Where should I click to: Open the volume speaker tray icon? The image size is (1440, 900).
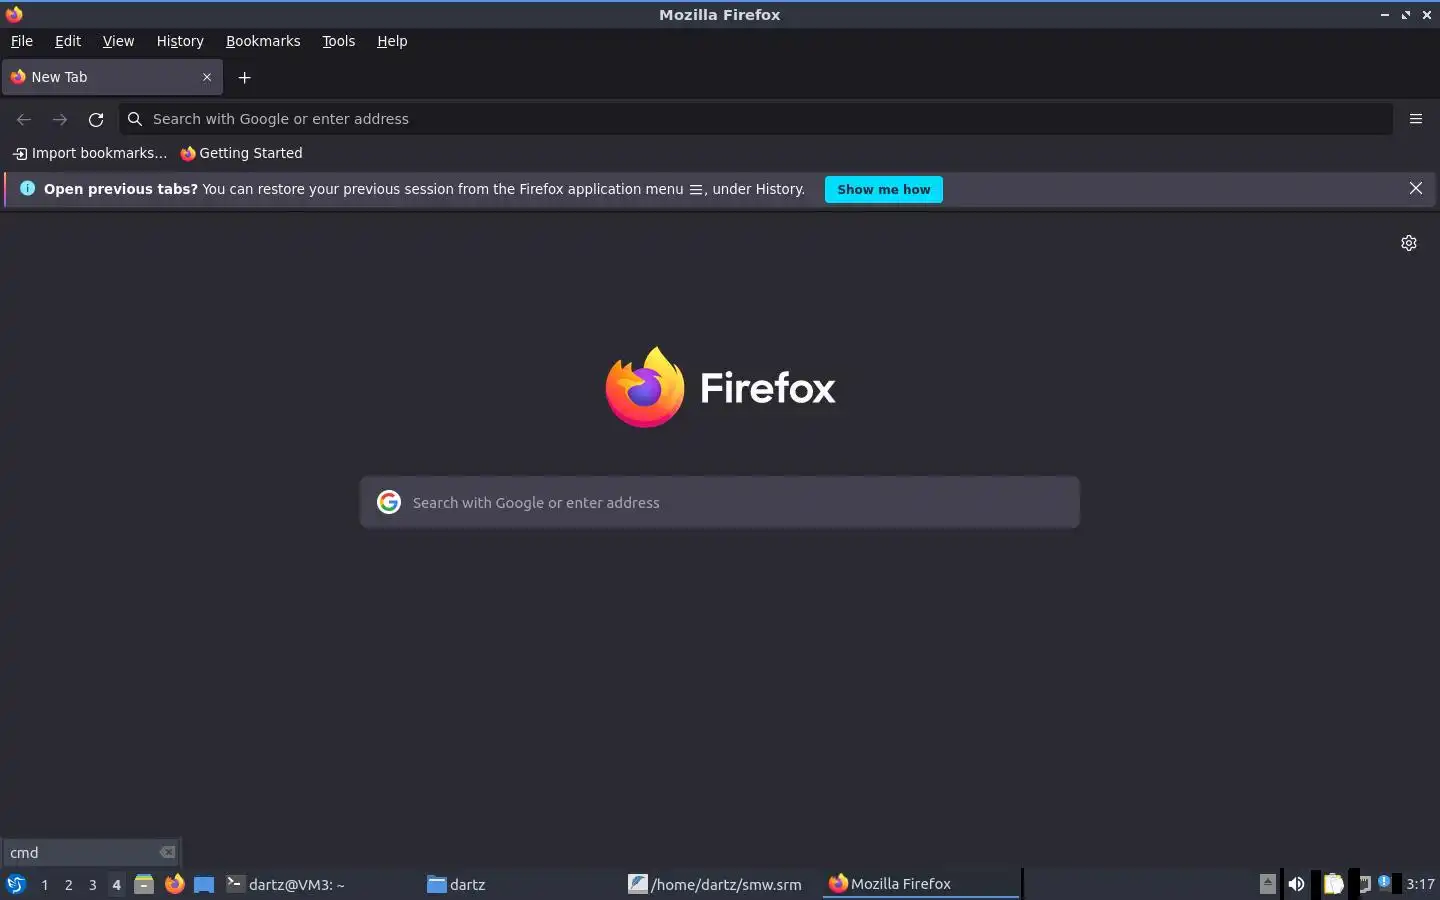point(1296,884)
